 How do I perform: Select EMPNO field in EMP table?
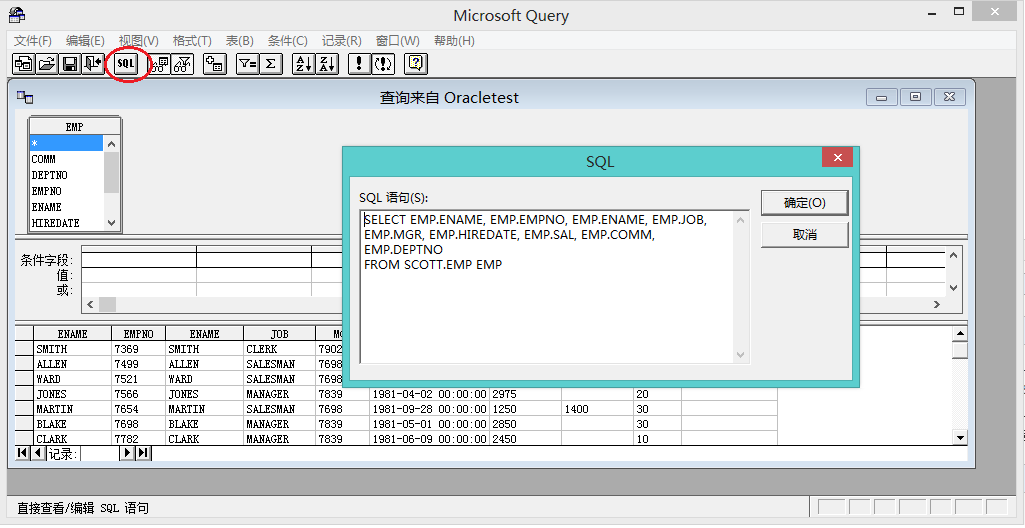tap(66, 191)
